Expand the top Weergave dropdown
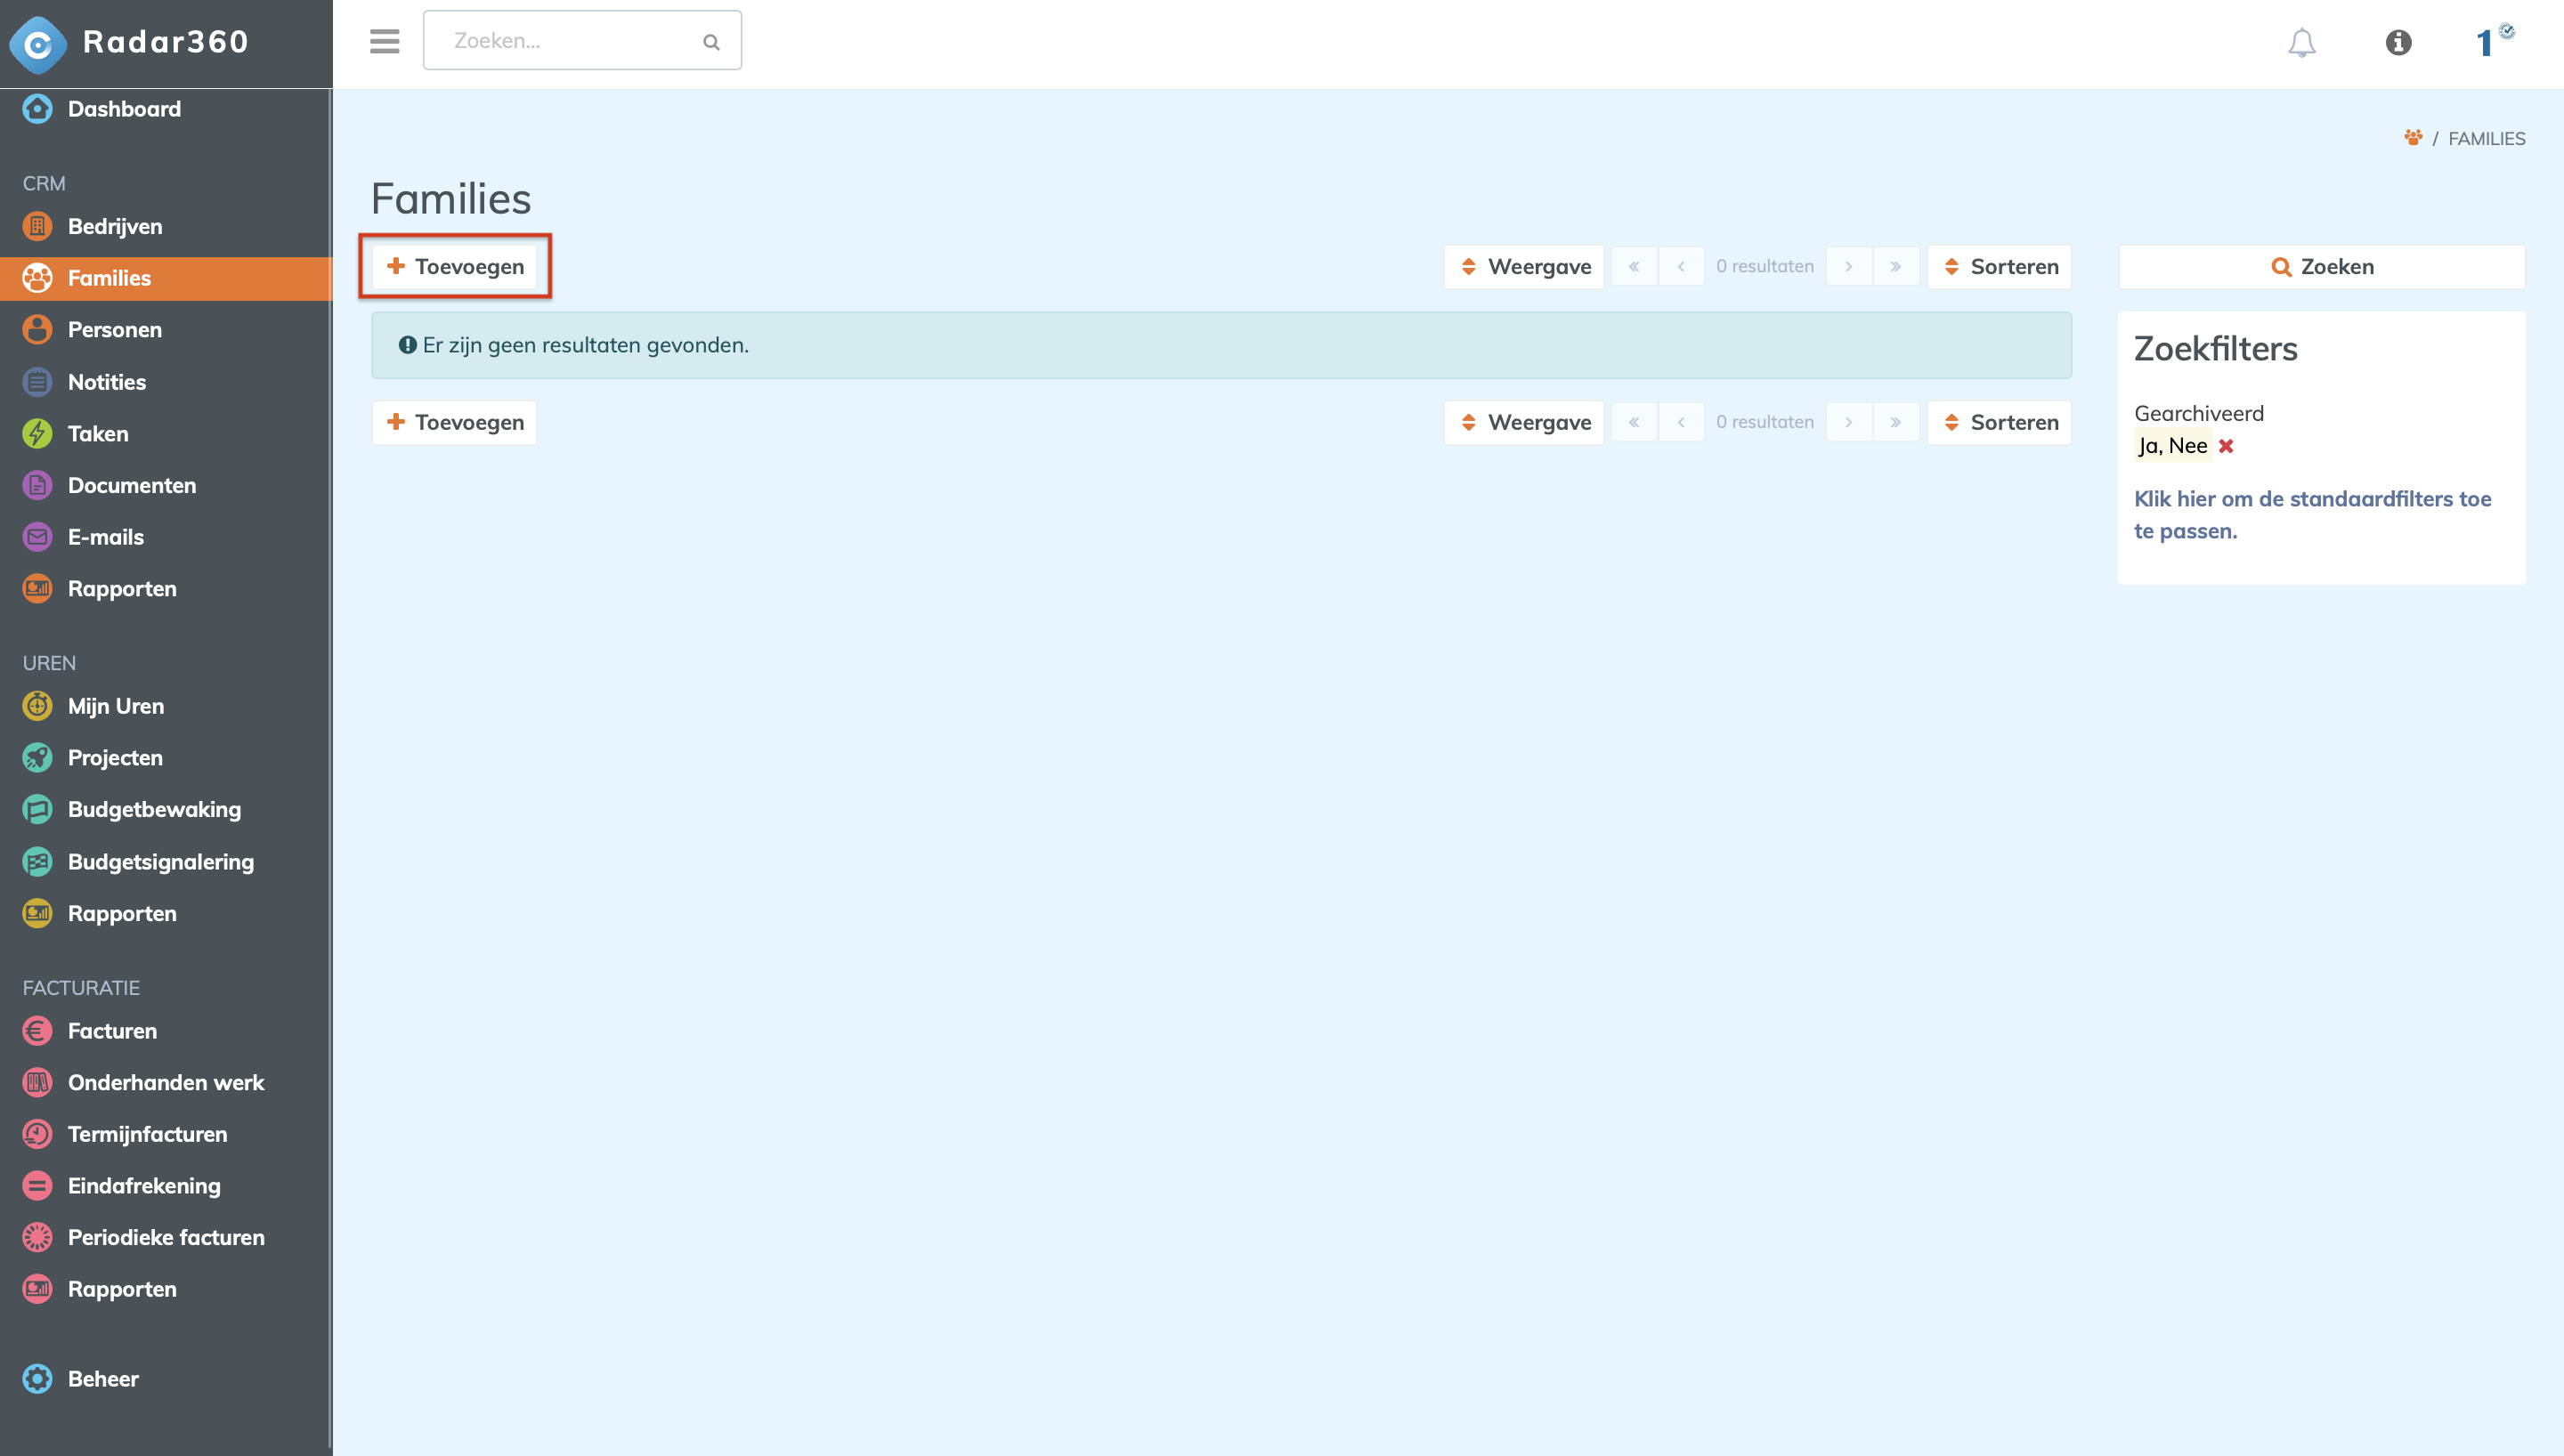Image resolution: width=2564 pixels, height=1456 pixels. 1524,267
